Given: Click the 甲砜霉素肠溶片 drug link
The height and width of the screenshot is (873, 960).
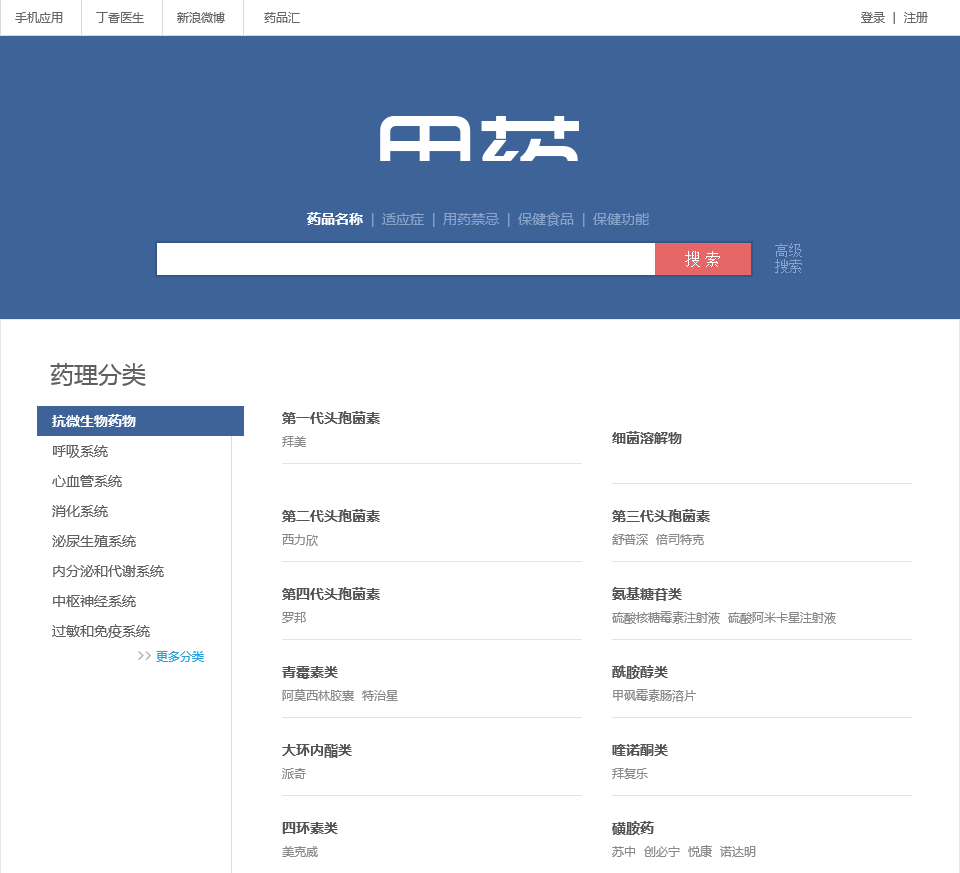Looking at the screenshot, I should point(654,695).
